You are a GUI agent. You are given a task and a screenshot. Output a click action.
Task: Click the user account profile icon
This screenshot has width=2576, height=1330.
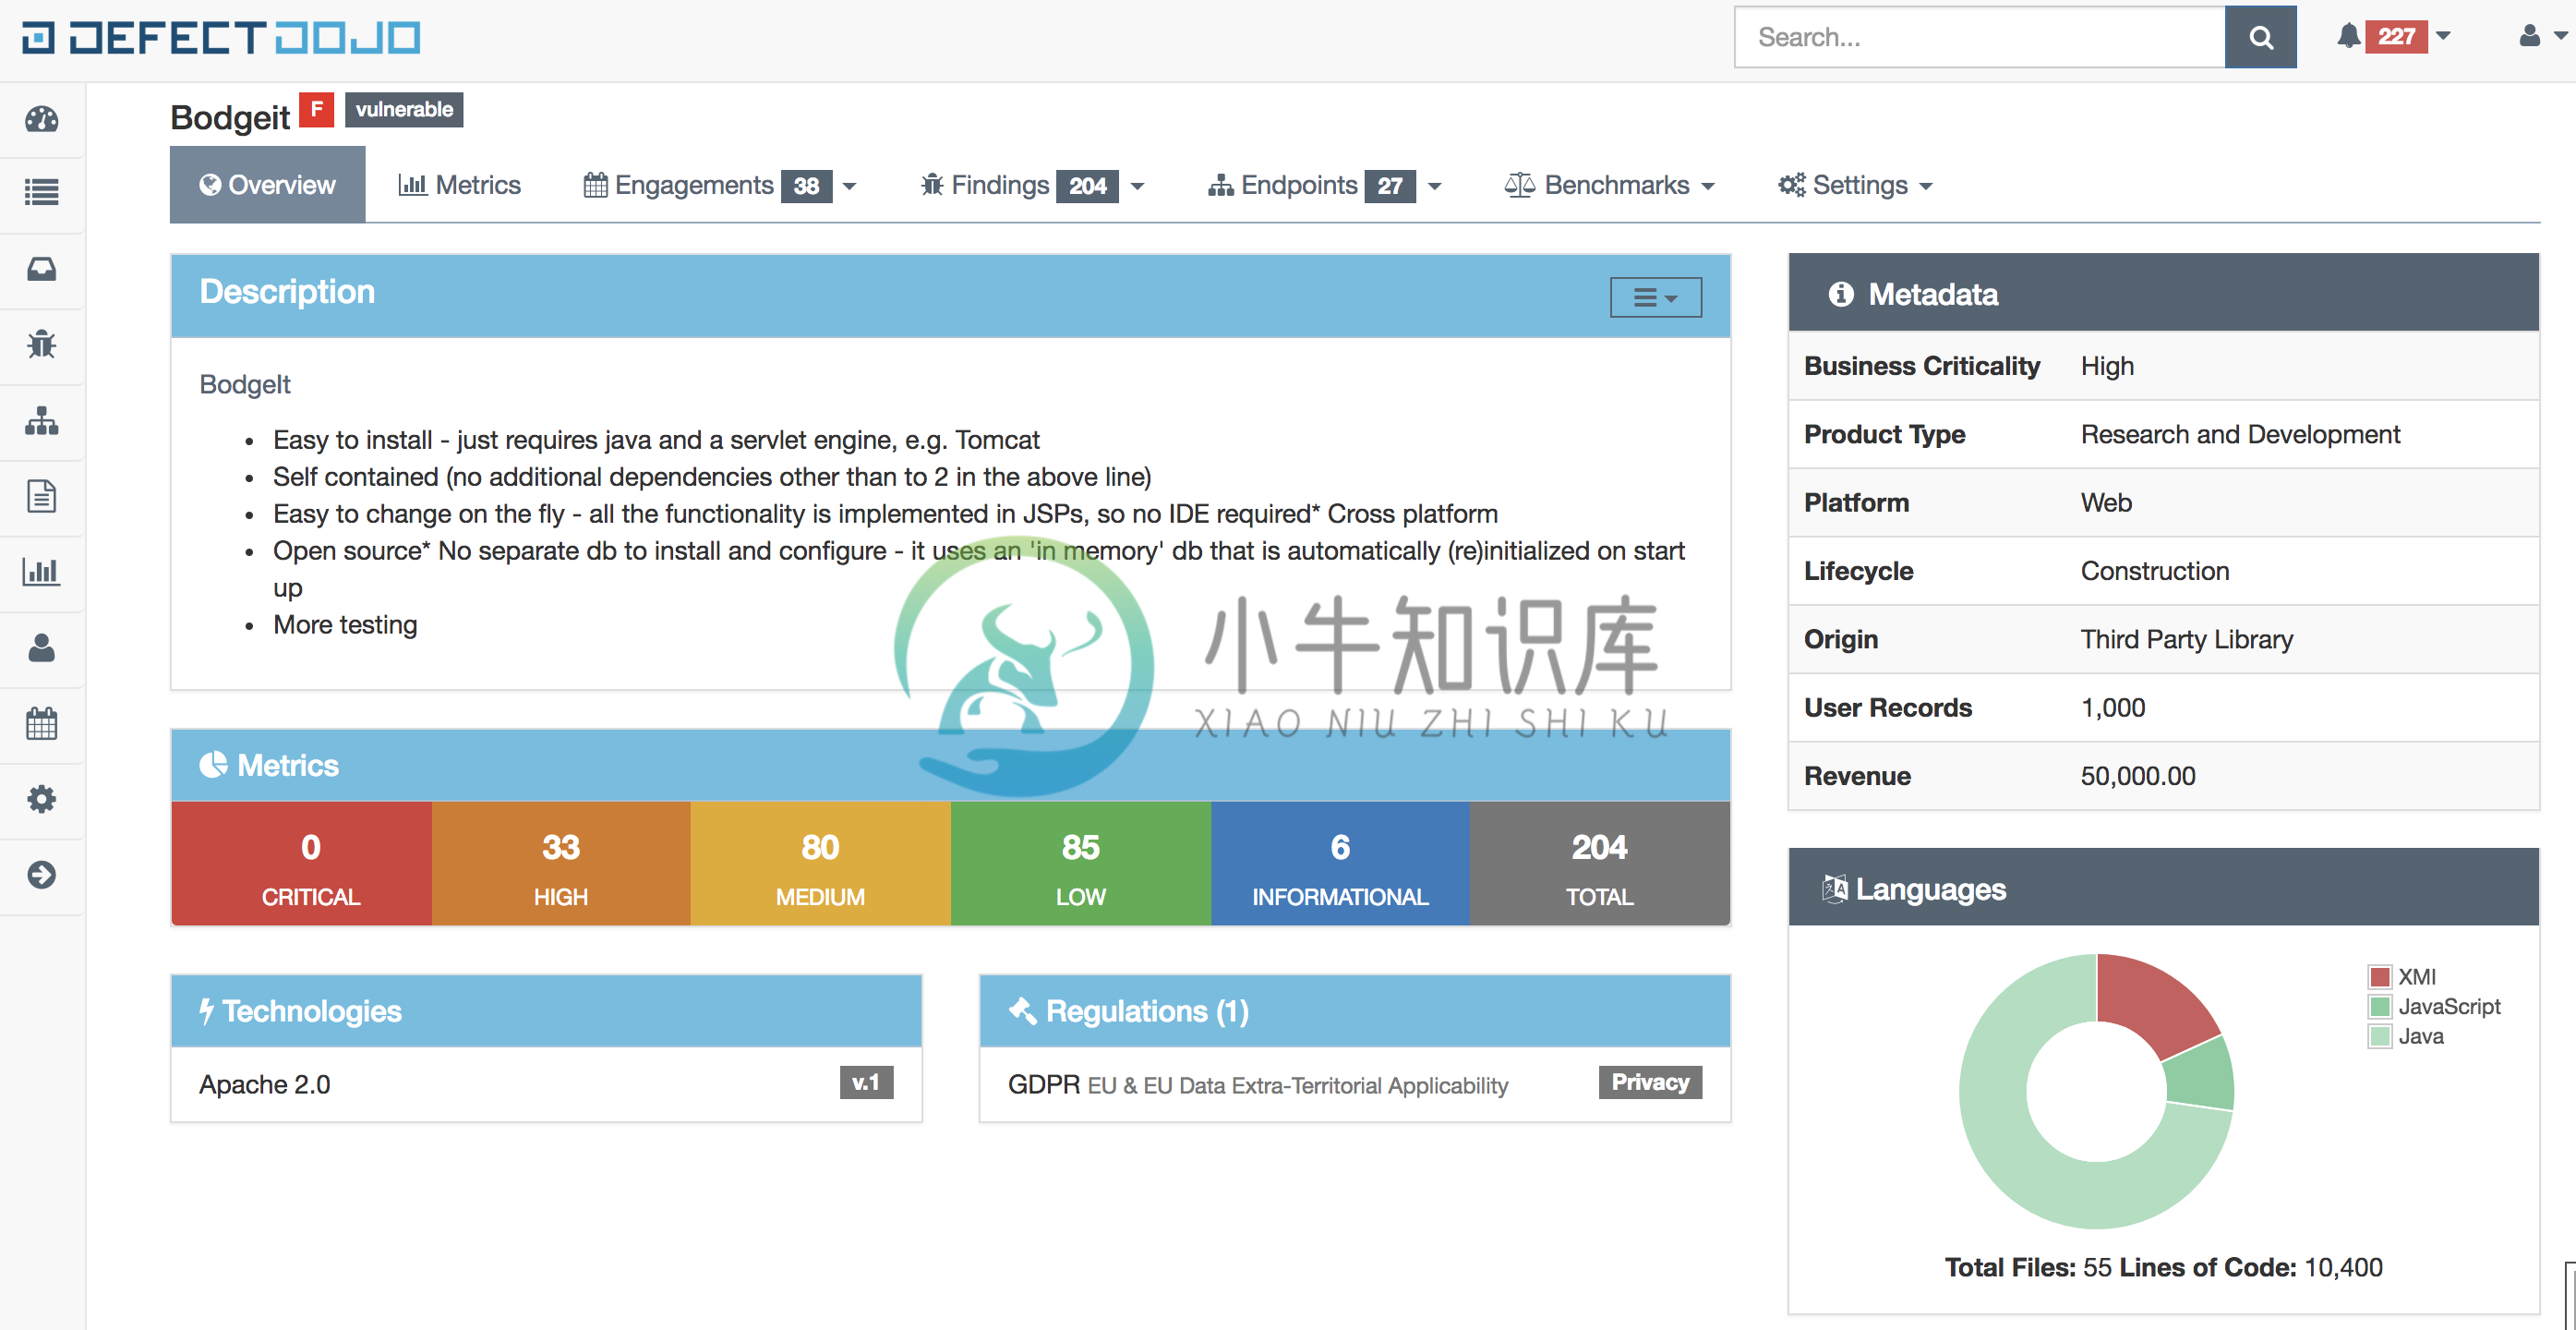[x=2530, y=37]
